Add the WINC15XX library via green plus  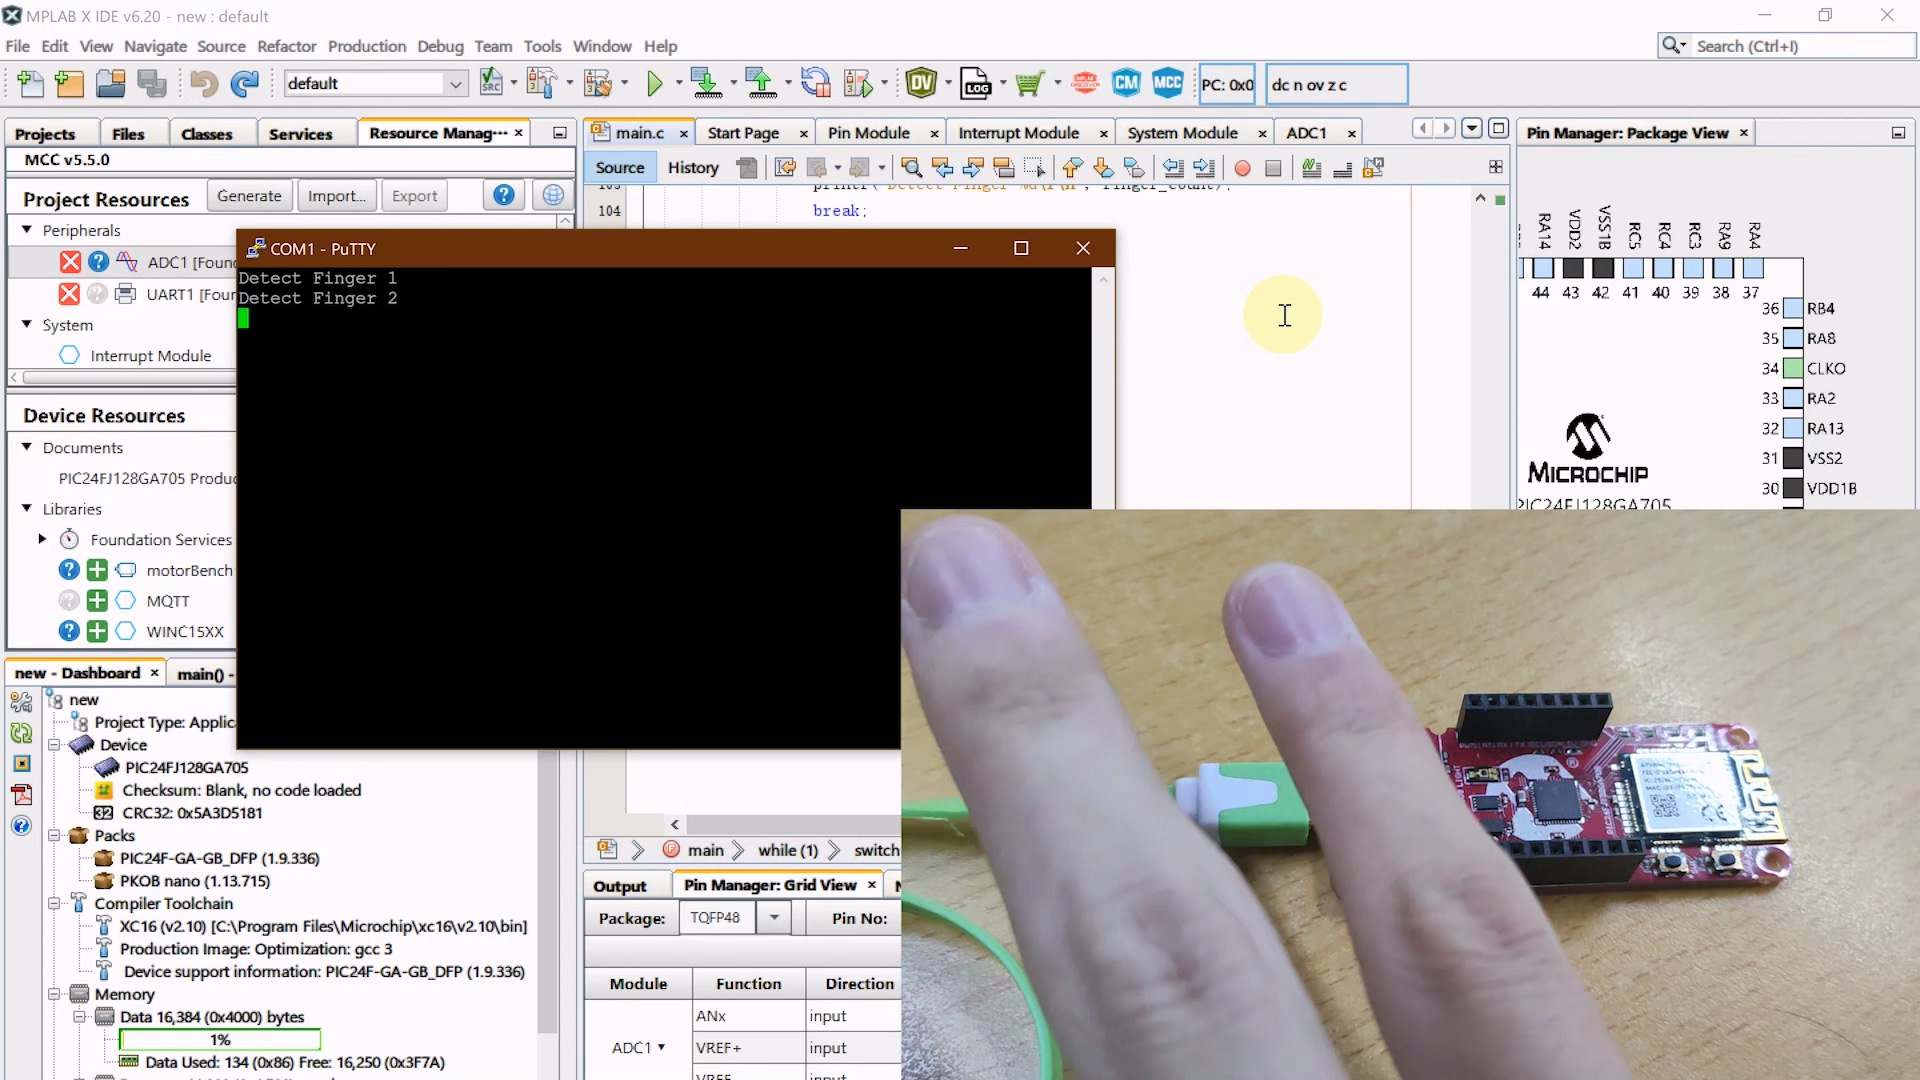point(97,631)
